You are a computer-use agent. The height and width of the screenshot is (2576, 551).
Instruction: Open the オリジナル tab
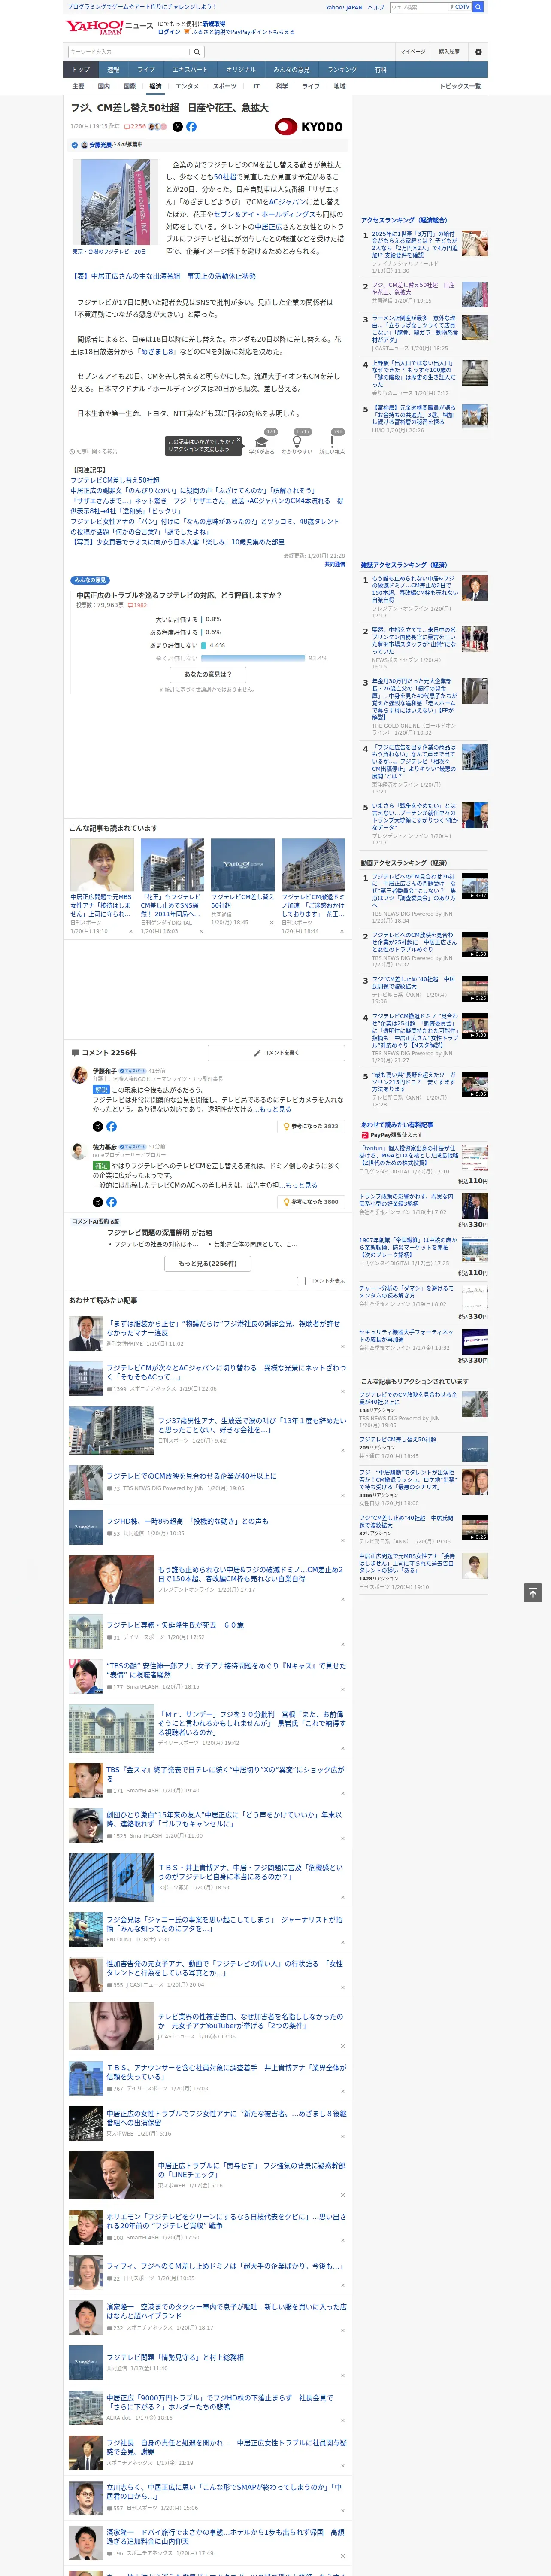point(241,70)
